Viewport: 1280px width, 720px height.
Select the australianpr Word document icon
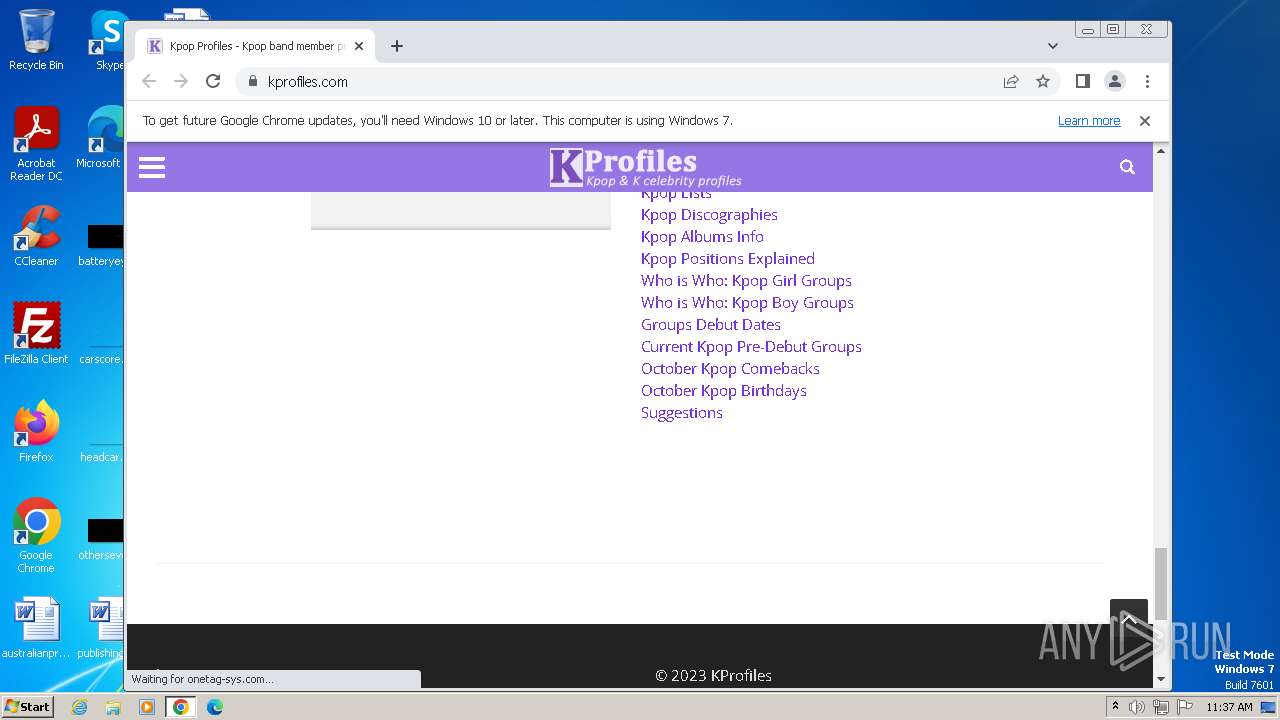click(36, 628)
